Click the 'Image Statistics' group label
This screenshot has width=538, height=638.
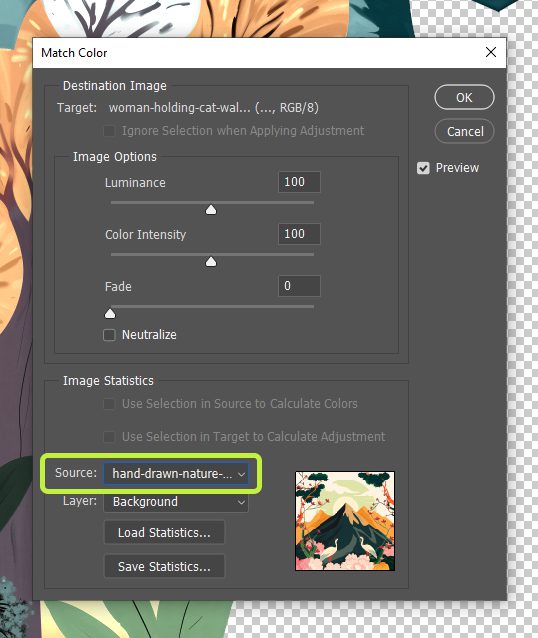(x=108, y=381)
